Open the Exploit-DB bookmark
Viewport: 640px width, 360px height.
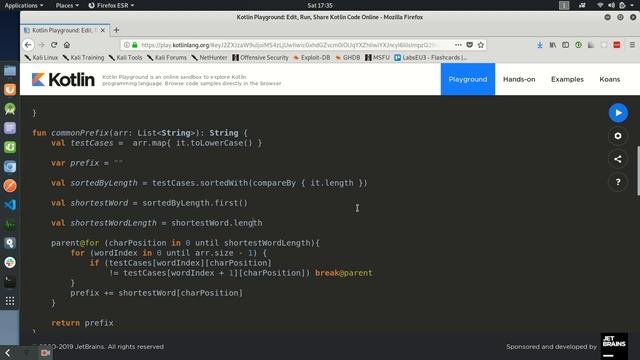[312, 58]
